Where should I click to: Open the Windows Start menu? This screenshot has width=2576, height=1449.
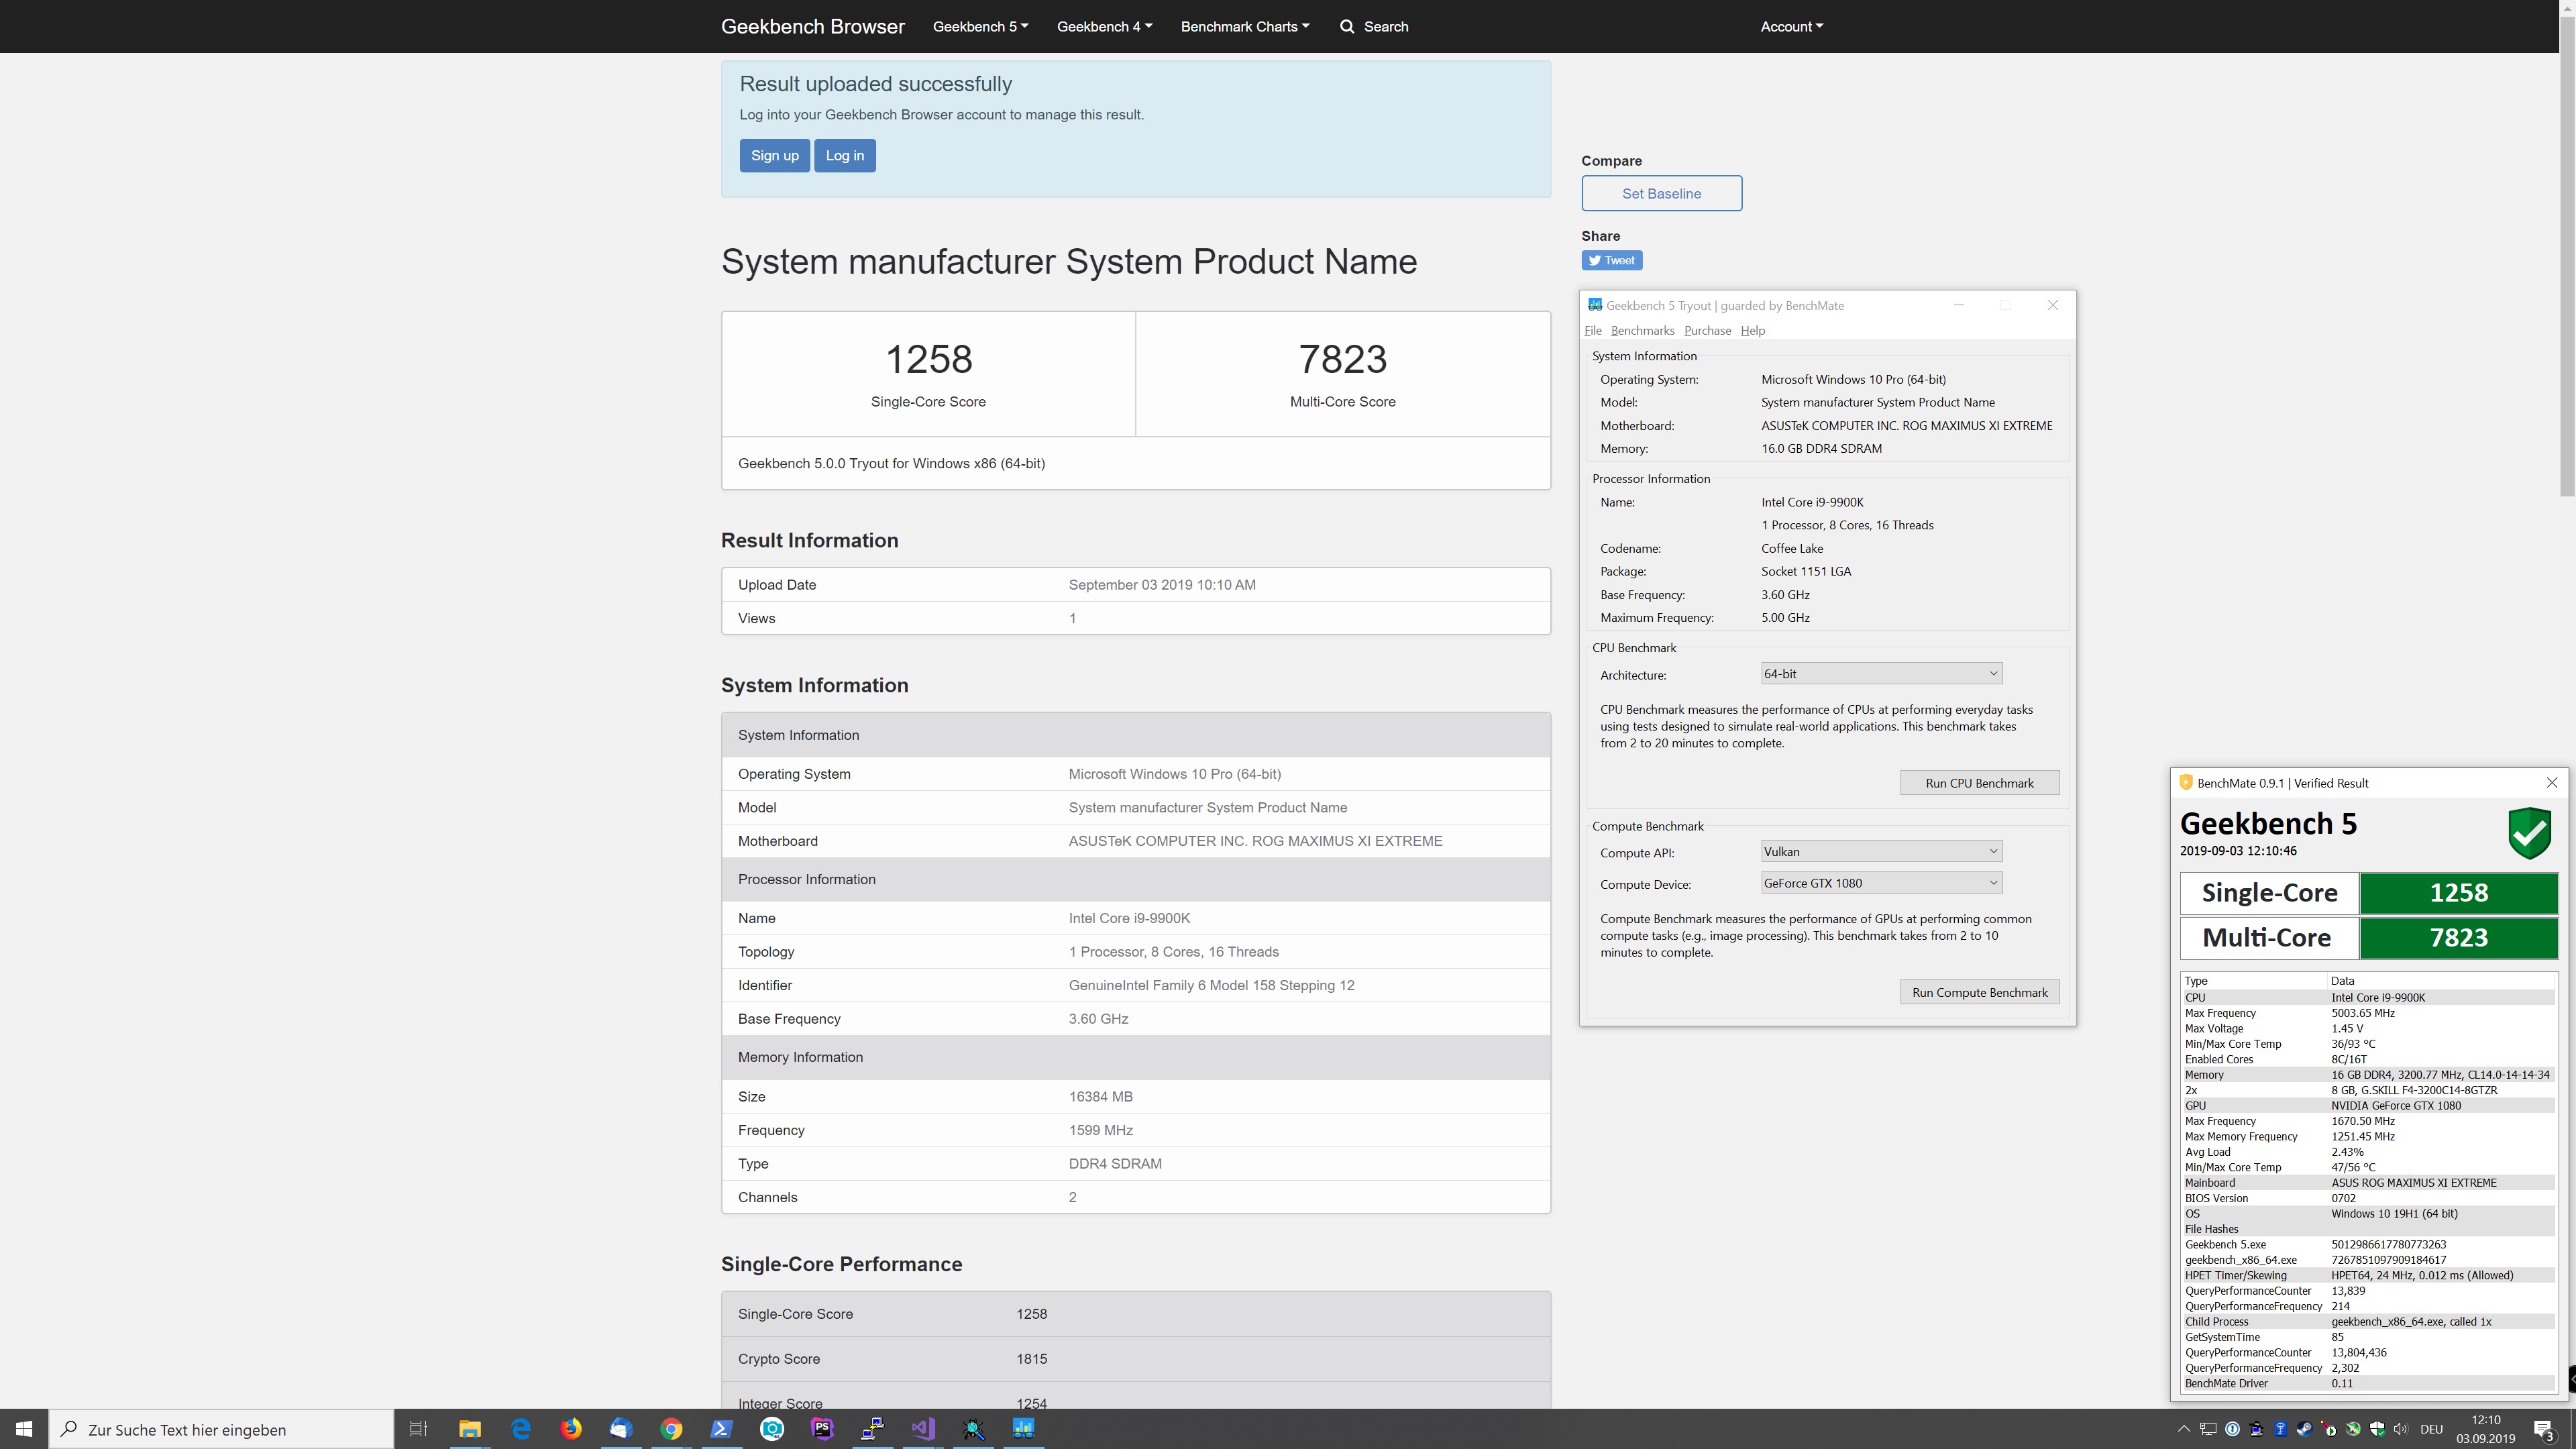click(x=24, y=1429)
